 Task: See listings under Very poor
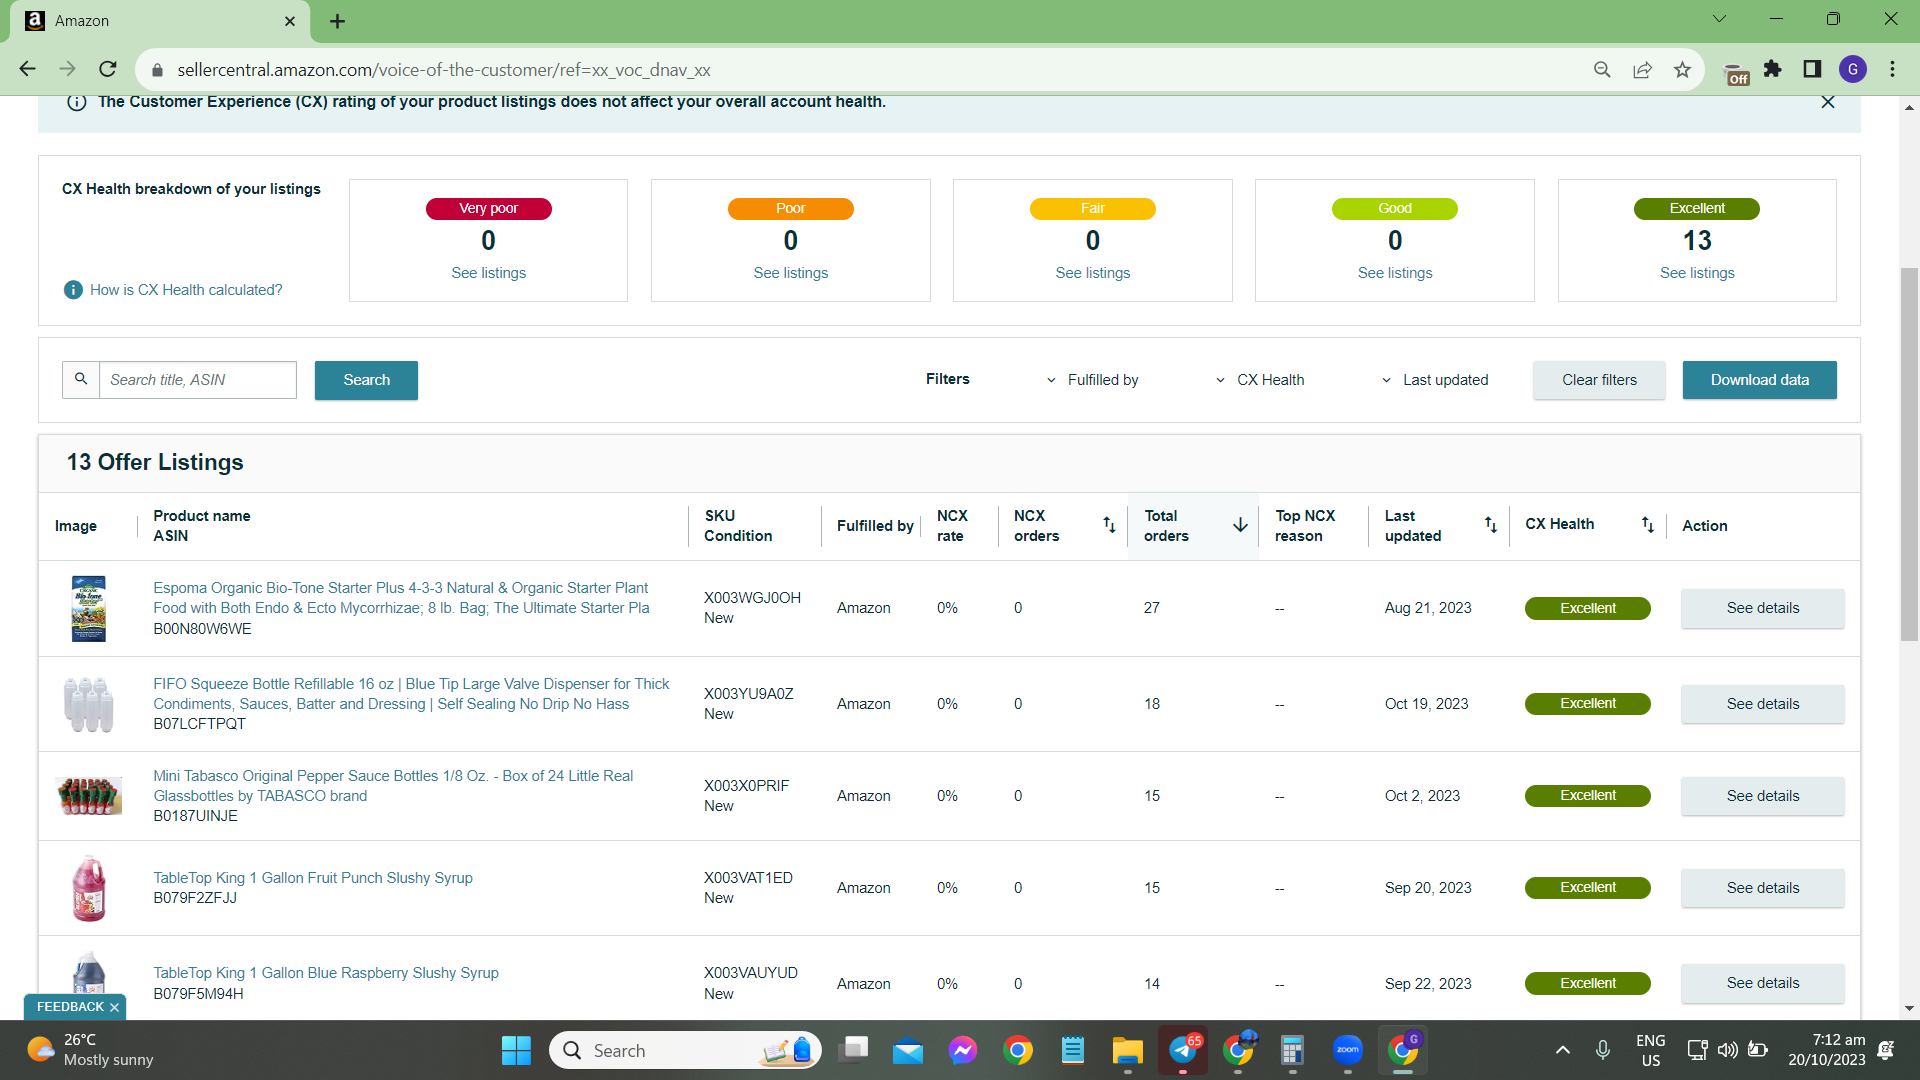488,273
